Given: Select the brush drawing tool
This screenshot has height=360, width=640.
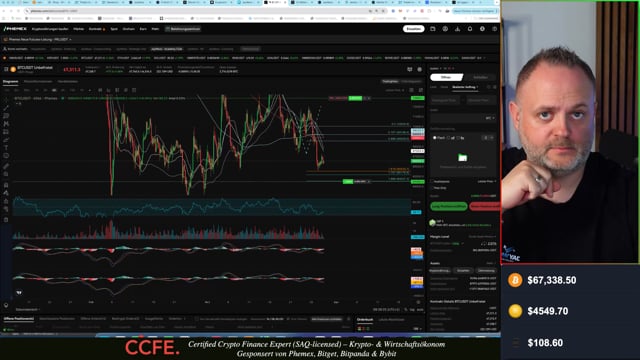Looking at the screenshot, I should pyautogui.click(x=6, y=140).
